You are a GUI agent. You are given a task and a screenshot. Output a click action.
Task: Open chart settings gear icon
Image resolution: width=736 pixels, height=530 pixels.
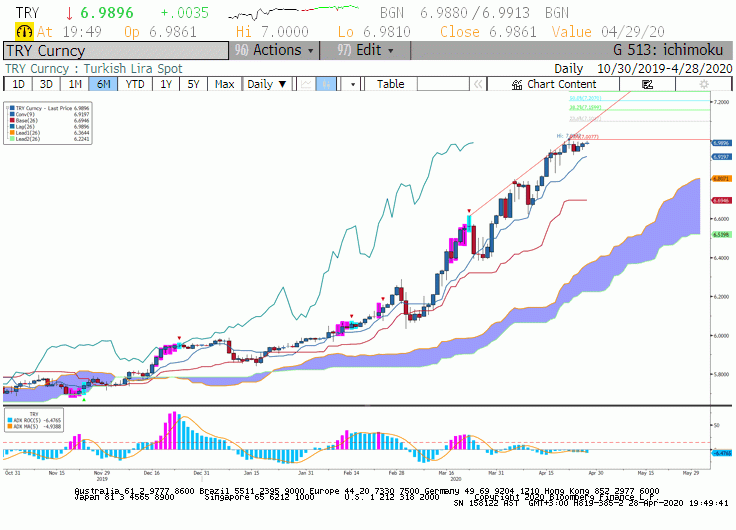704,84
